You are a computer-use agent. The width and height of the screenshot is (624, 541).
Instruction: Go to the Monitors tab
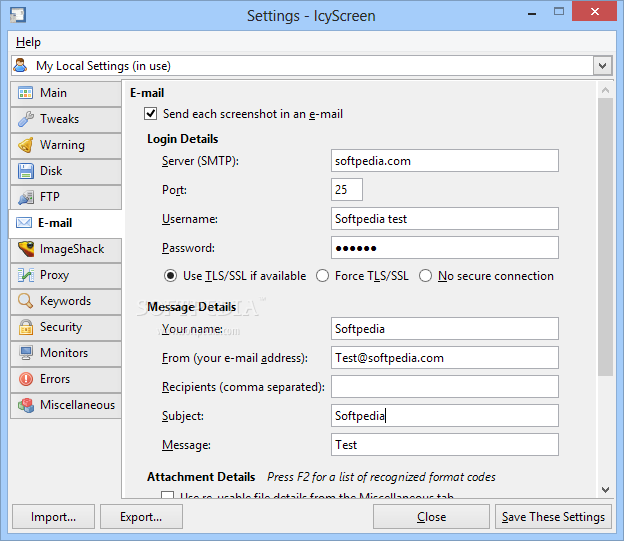point(66,353)
